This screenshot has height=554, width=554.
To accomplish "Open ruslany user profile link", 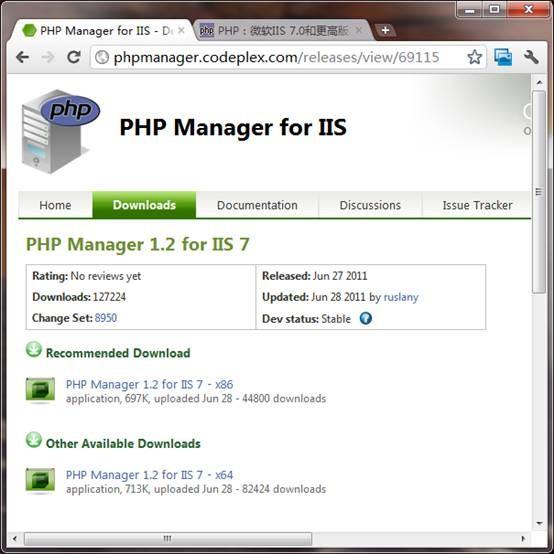I will [x=401, y=297].
